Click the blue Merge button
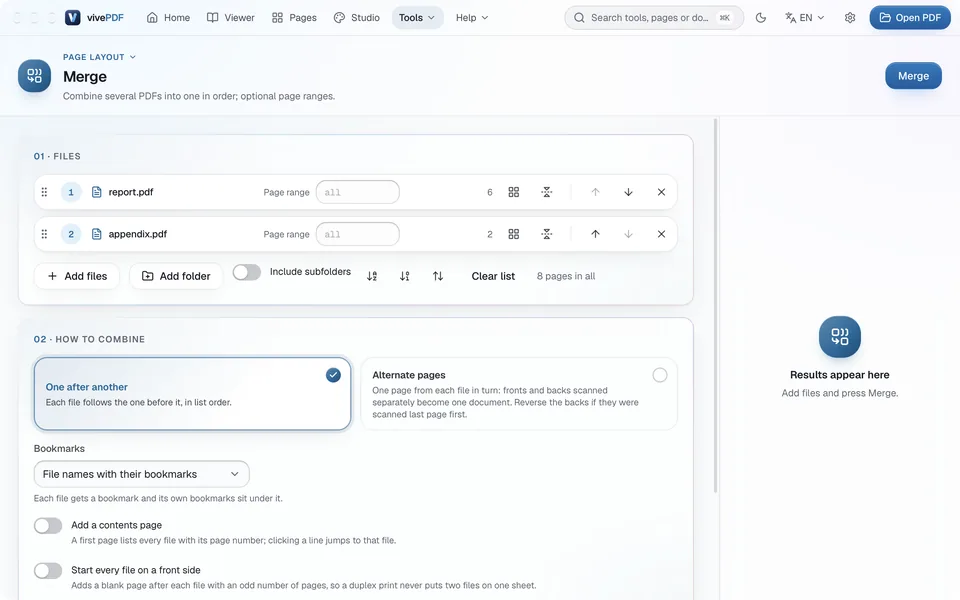 (x=913, y=76)
